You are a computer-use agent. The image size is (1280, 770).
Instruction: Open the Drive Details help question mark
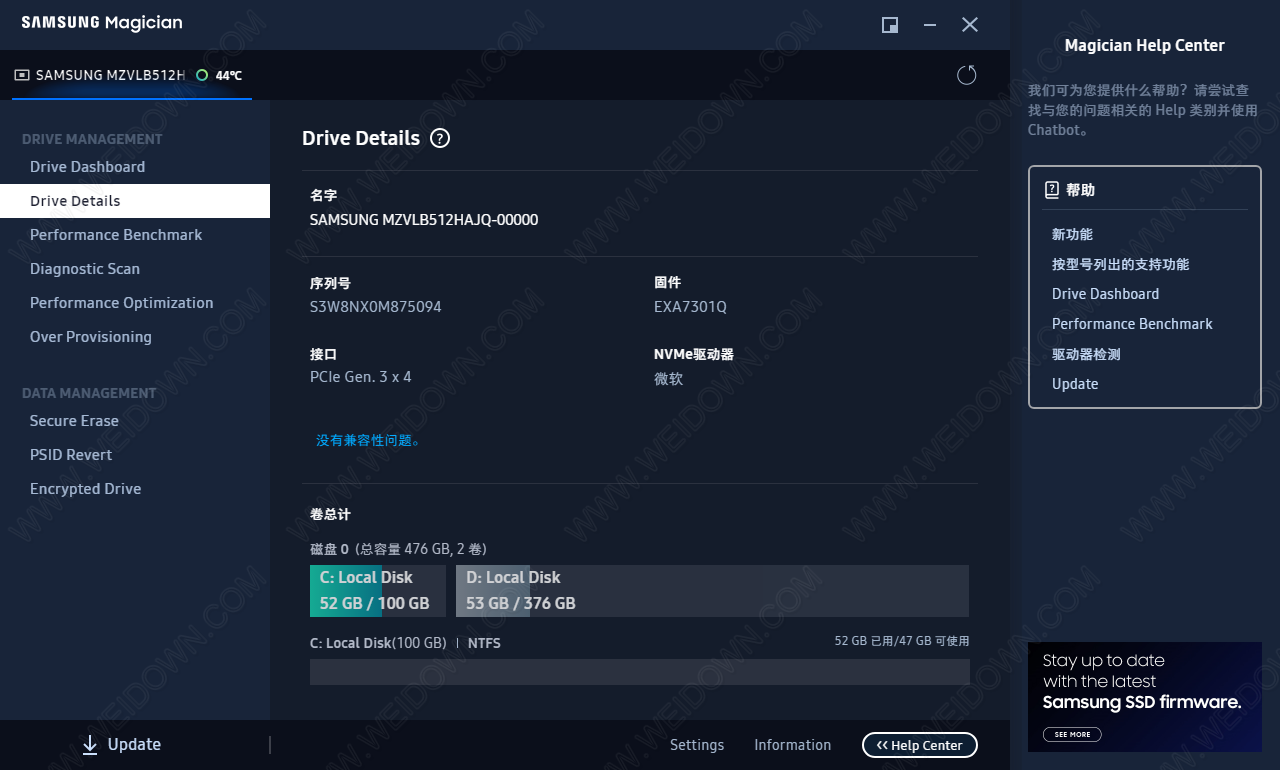click(x=440, y=139)
